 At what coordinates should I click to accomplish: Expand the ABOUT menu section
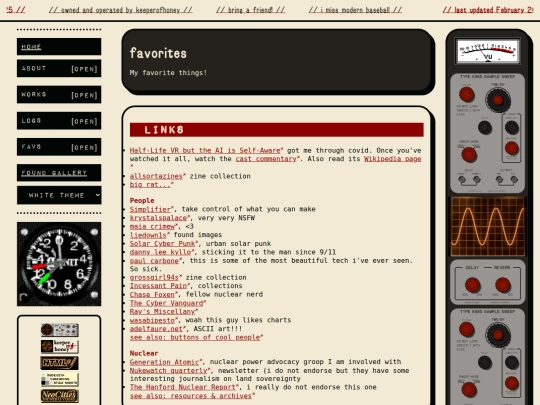click(x=59, y=69)
